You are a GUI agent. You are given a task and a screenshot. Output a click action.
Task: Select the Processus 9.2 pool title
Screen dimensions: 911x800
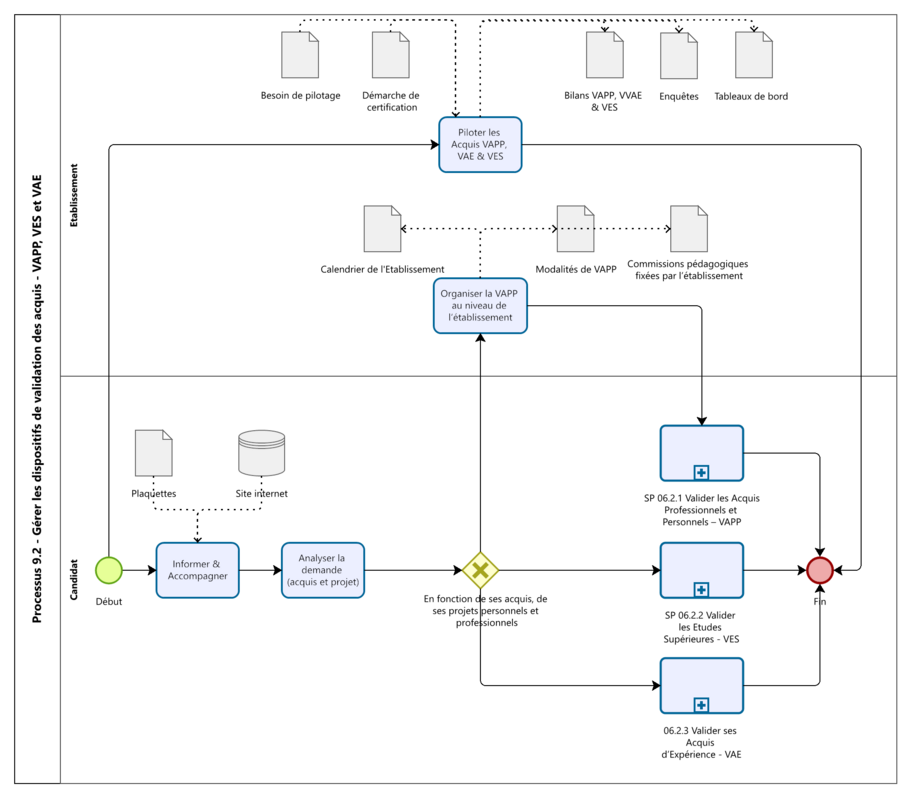coord(37,399)
